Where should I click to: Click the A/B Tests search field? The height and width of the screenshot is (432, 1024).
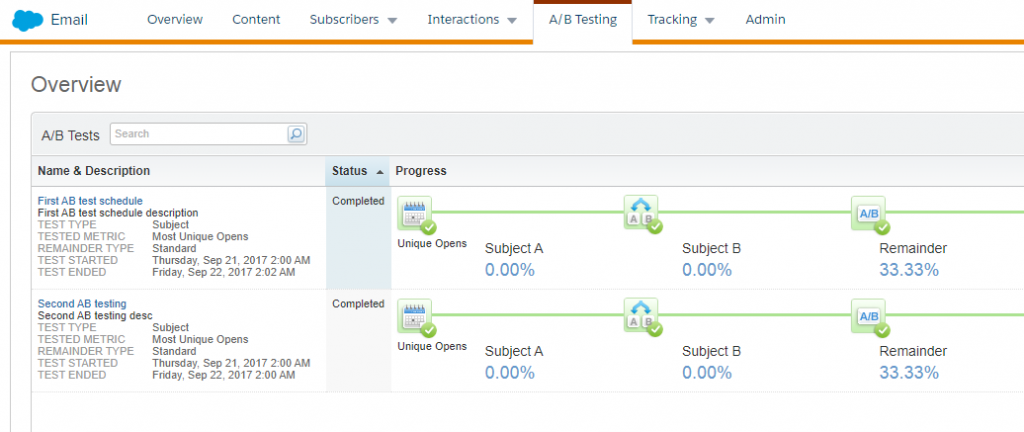pos(197,134)
